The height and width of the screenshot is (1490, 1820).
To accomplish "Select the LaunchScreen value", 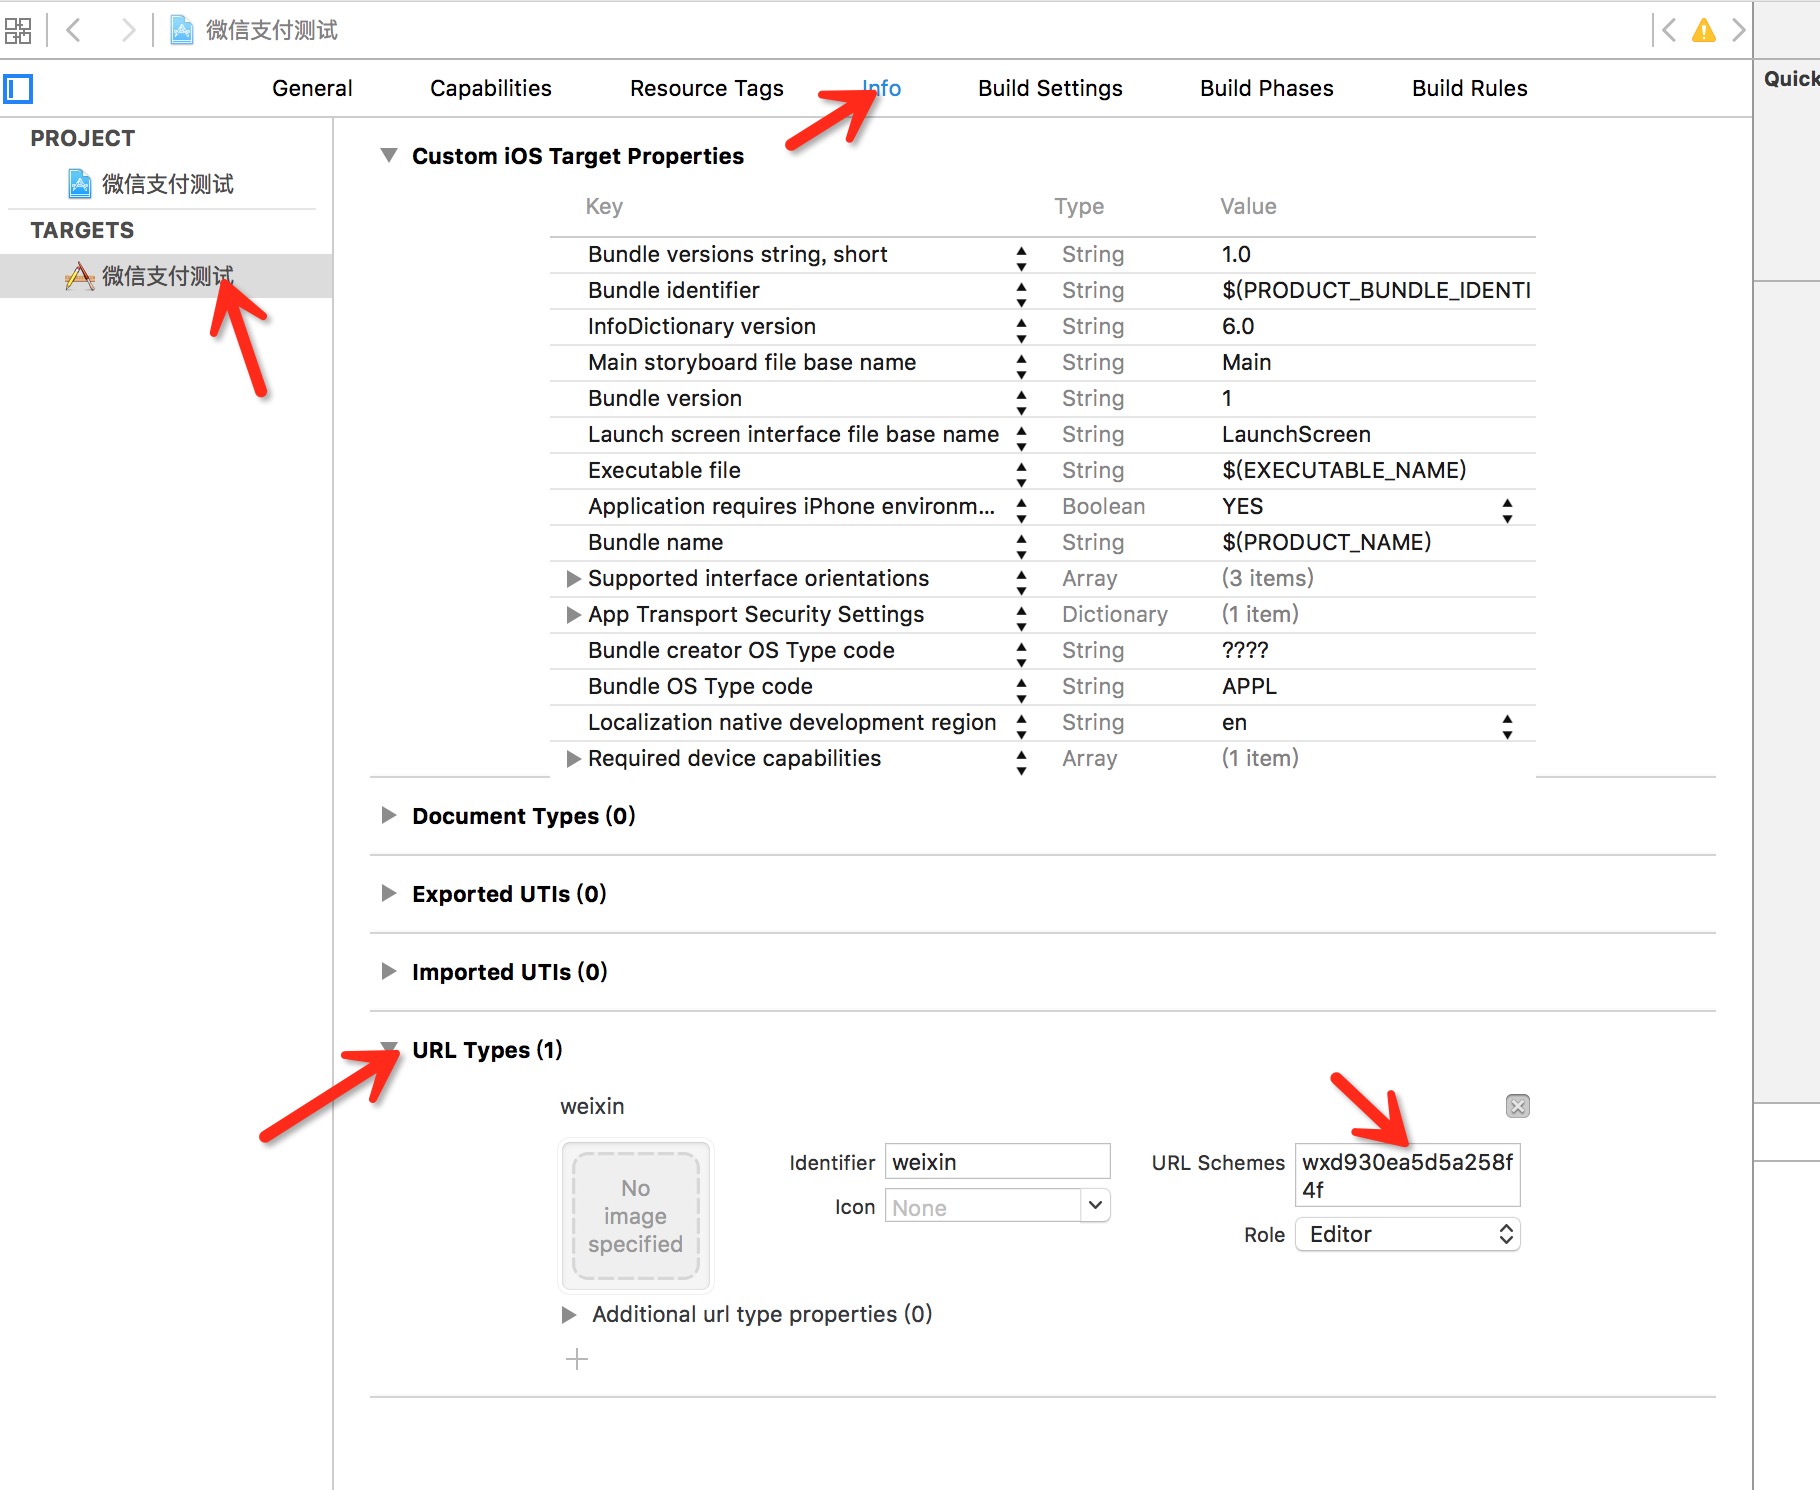I will [1296, 434].
